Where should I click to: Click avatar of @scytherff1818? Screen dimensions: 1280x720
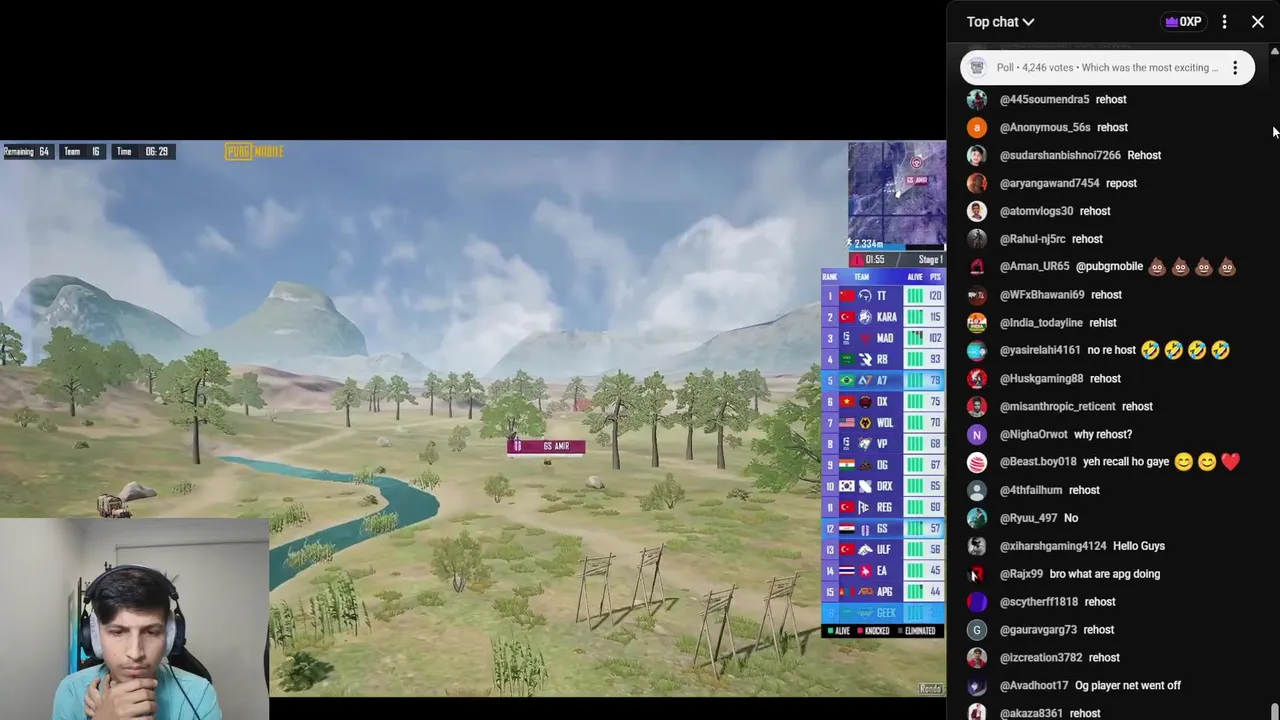point(977,602)
